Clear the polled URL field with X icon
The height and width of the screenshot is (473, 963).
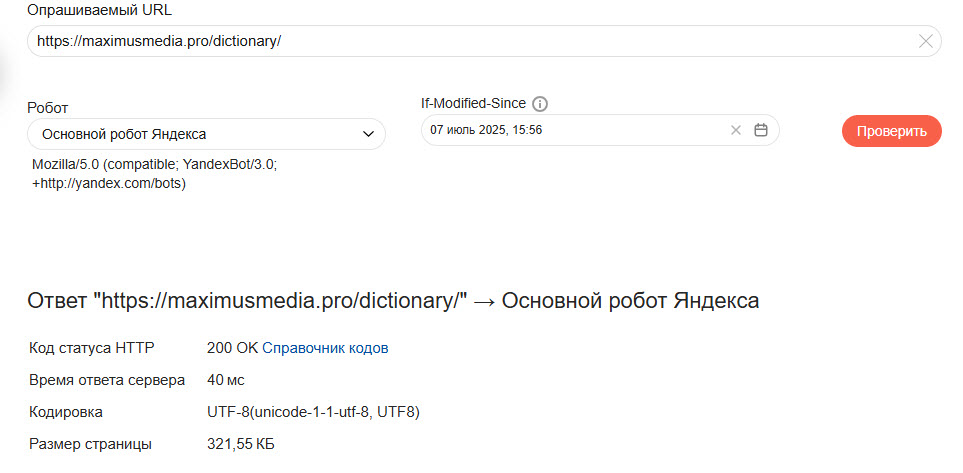(x=926, y=41)
